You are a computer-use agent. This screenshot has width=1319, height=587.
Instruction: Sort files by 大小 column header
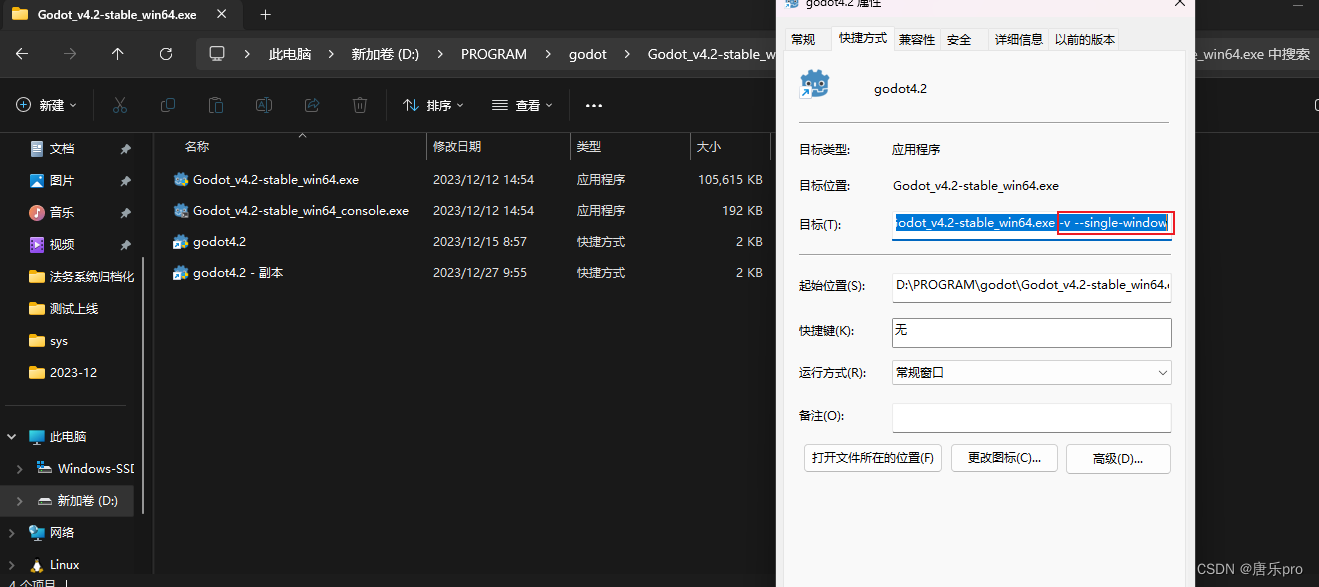coord(709,147)
